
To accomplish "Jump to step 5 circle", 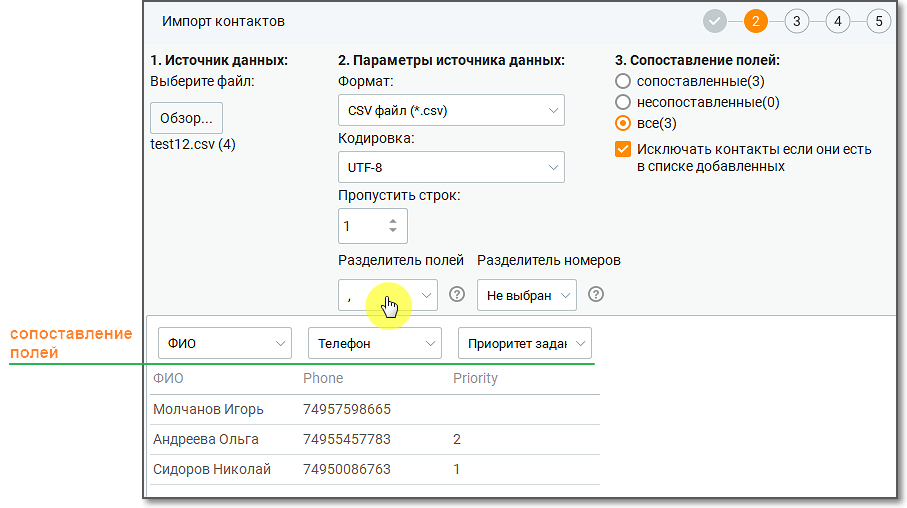I will pos(879,21).
